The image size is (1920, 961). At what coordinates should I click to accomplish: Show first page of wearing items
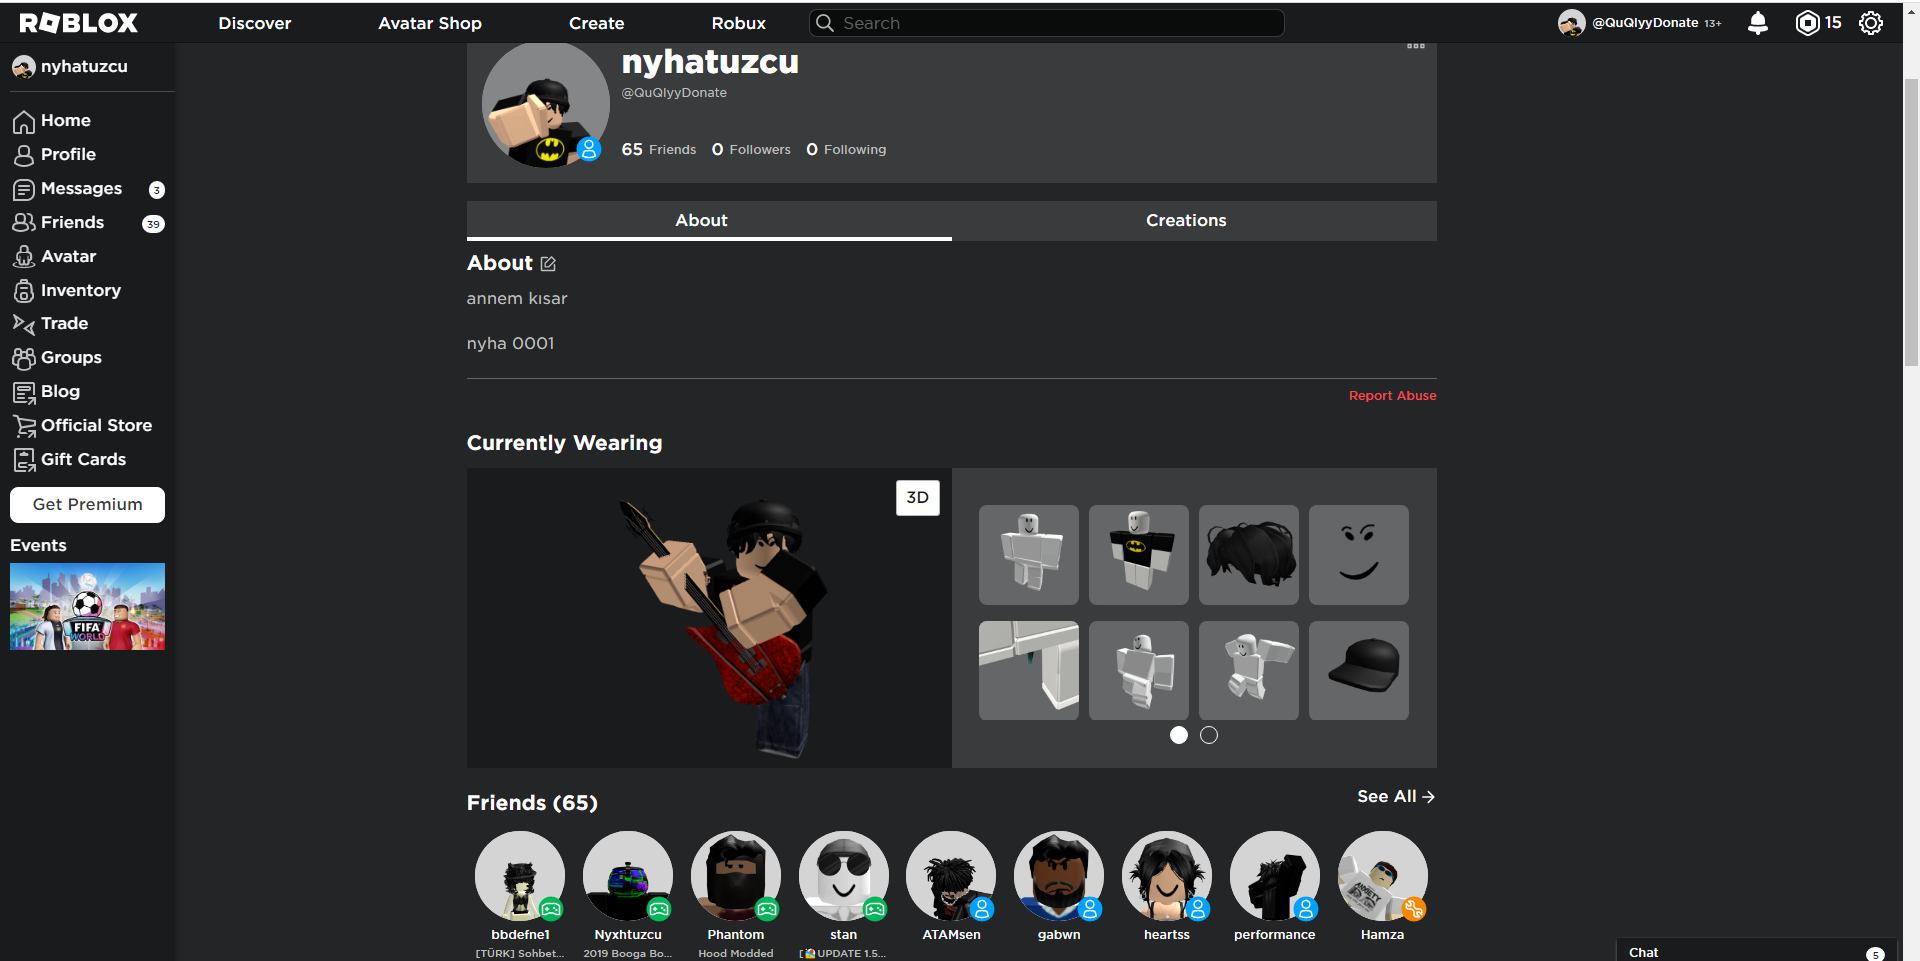pos(1179,735)
